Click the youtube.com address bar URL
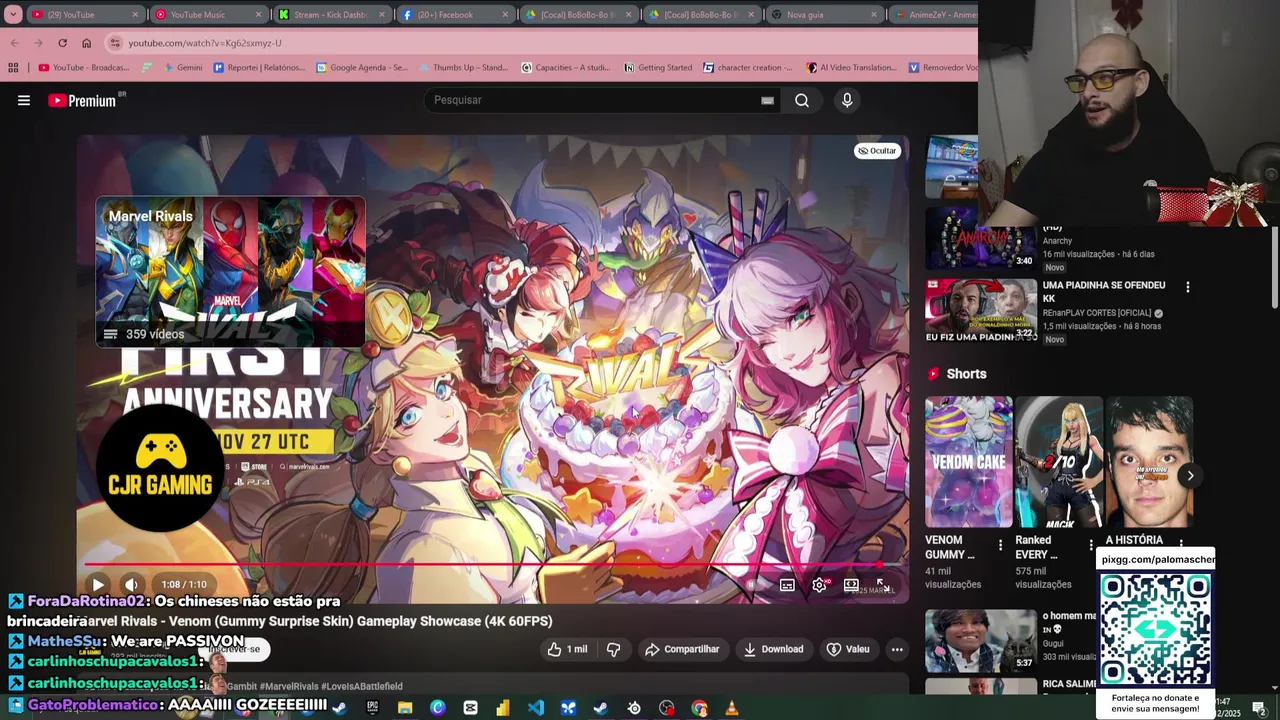1280x720 pixels. tap(205, 43)
